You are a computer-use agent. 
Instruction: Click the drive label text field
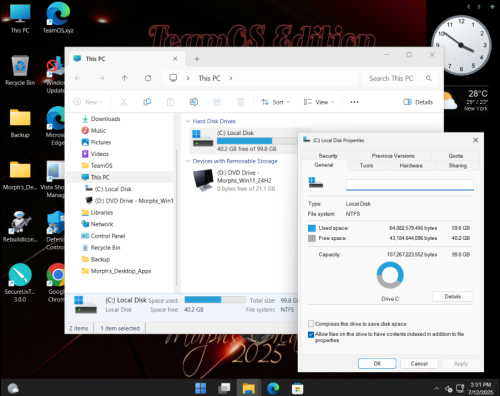click(410, 185)
